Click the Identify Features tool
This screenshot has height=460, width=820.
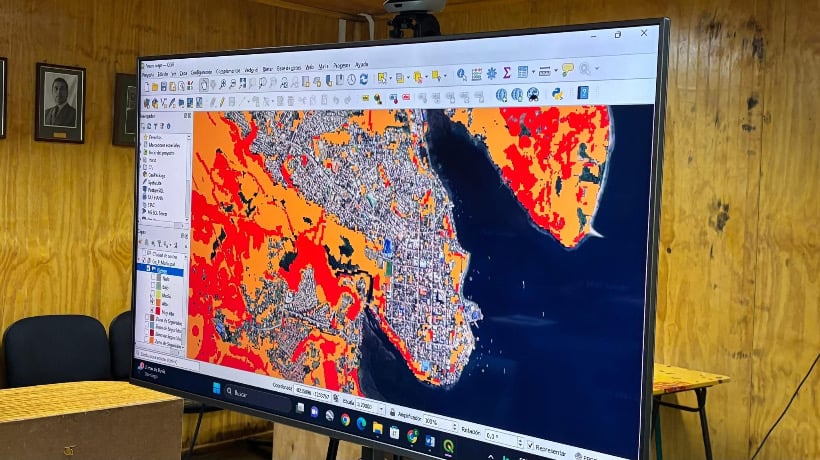(x=461, y=74)
